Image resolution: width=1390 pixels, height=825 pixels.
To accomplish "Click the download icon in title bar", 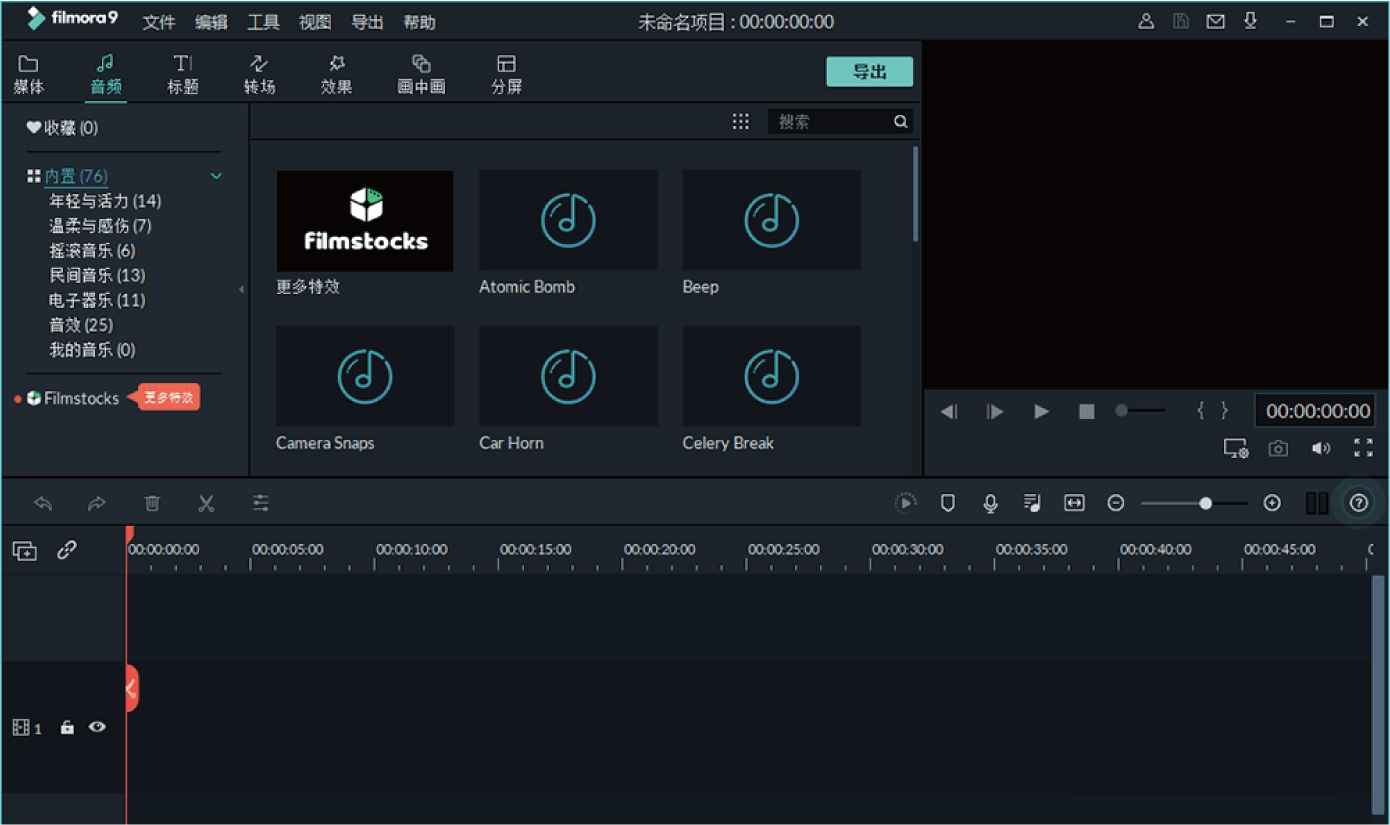I will [1250, 21].
